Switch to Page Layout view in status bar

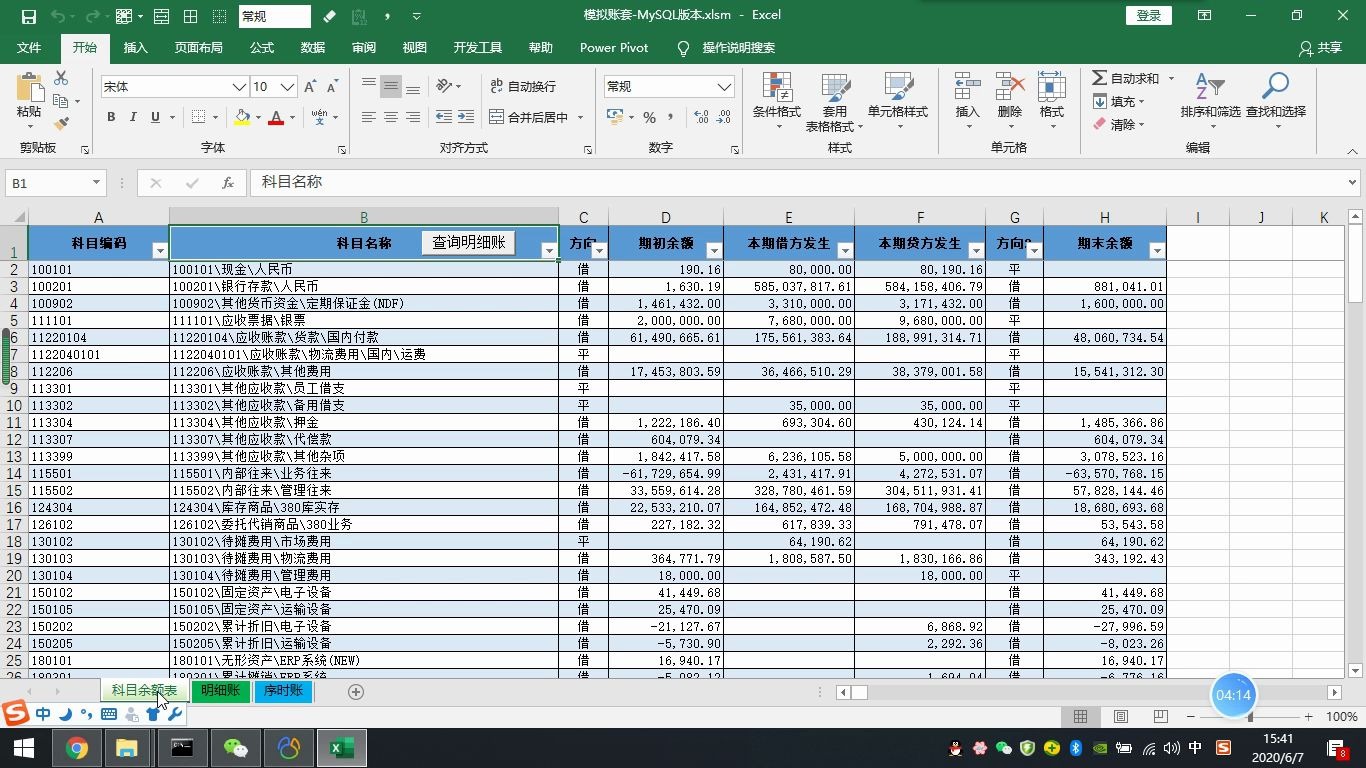click(1121, 717)
